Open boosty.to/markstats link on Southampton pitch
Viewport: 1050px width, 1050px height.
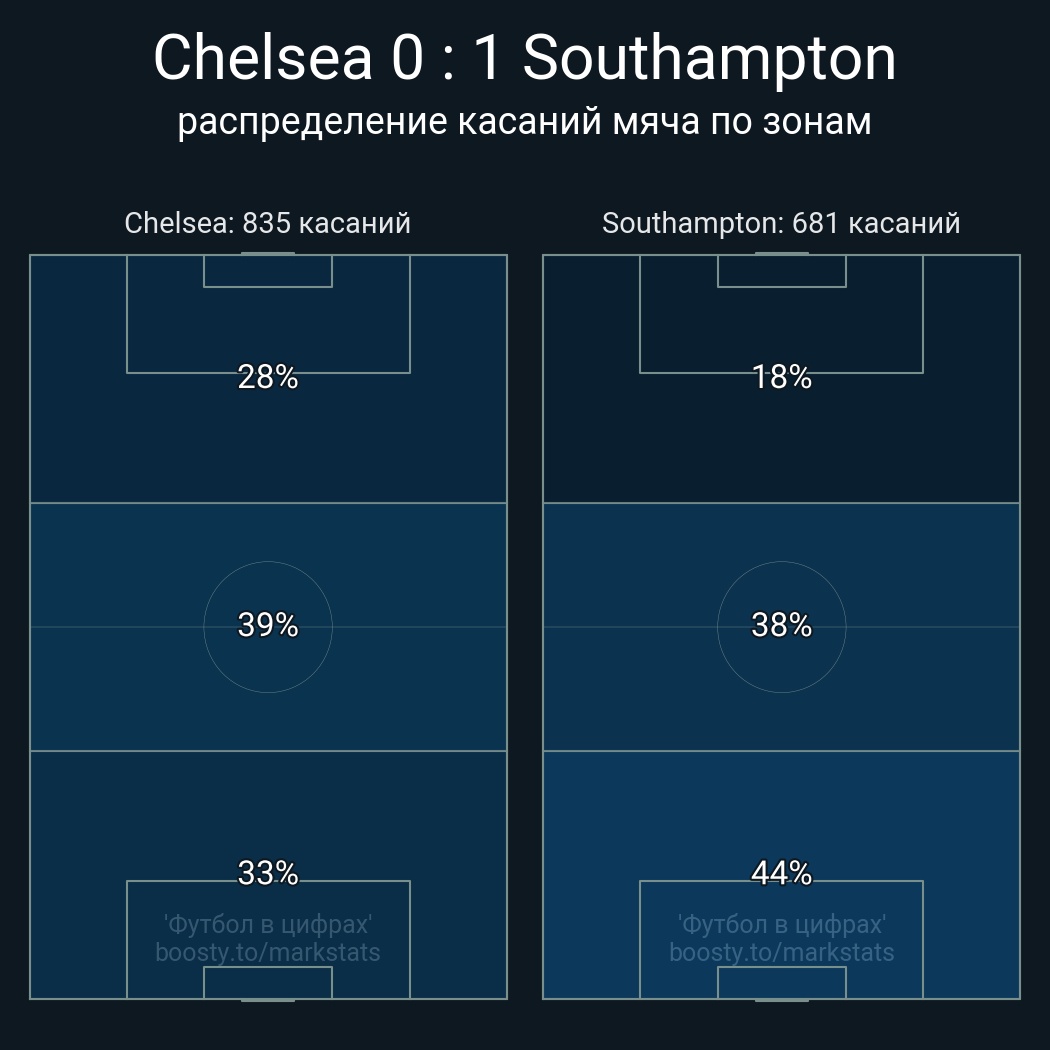click(x=781, y=952)
